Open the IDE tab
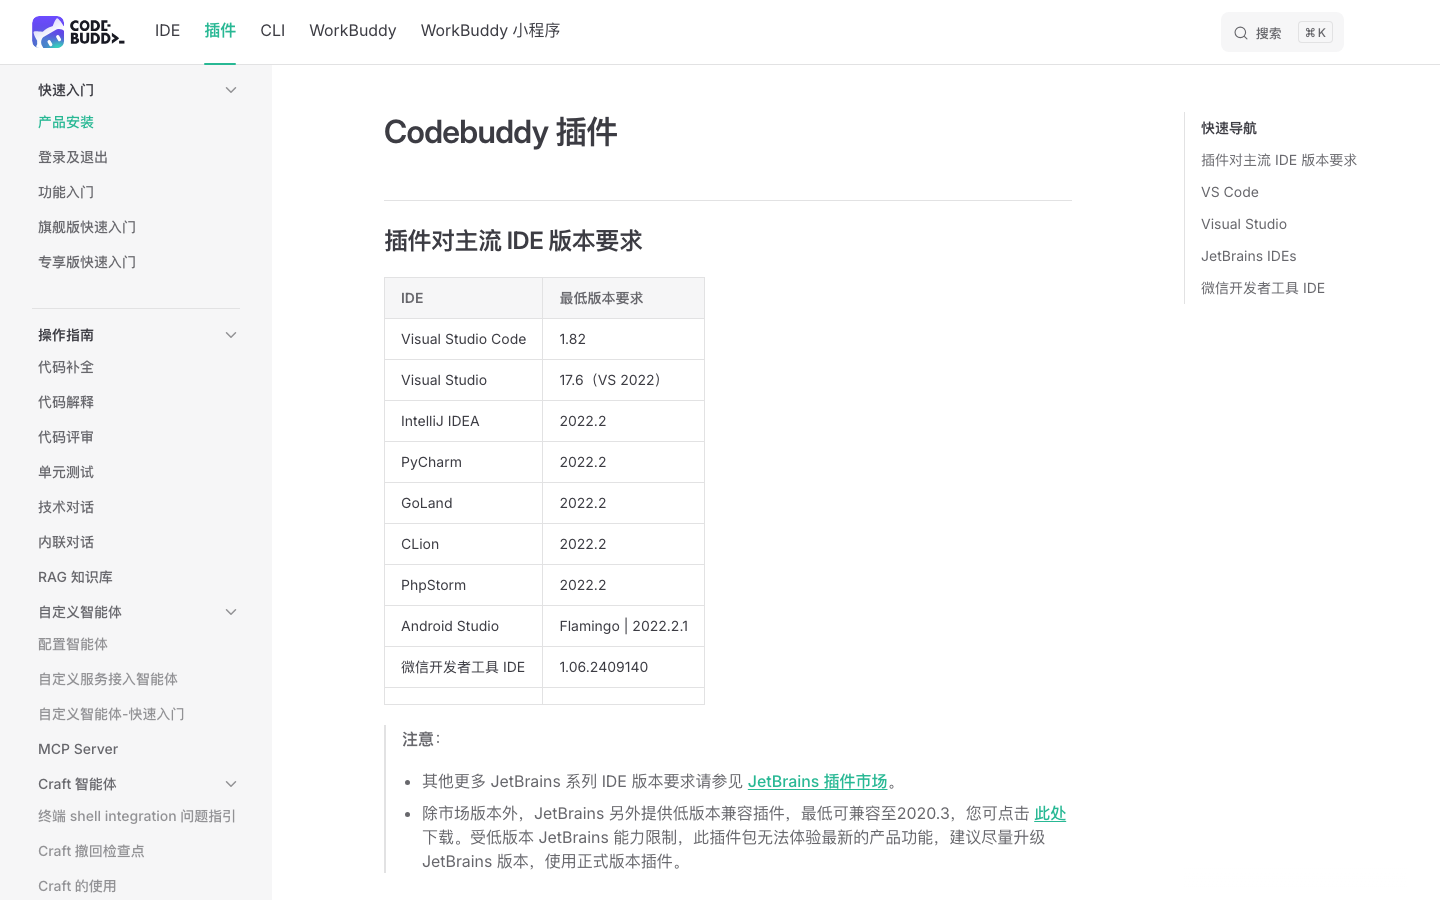Image resolution: width=1440 pixels, height=900 pixels. pyautogui.click(x=167, y=31)
